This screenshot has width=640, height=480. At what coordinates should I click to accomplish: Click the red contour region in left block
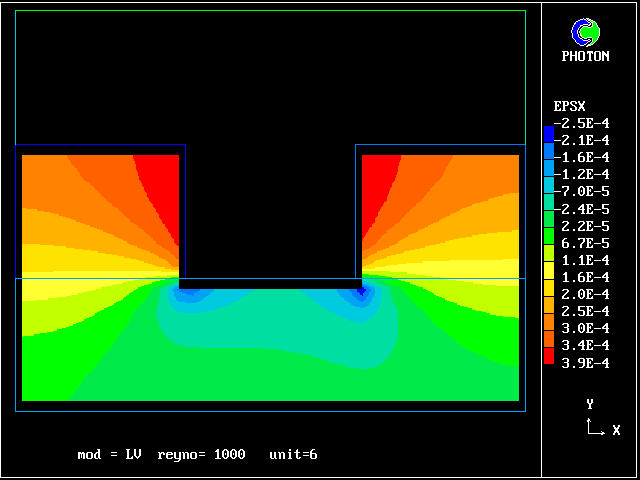tap(160, 180)
